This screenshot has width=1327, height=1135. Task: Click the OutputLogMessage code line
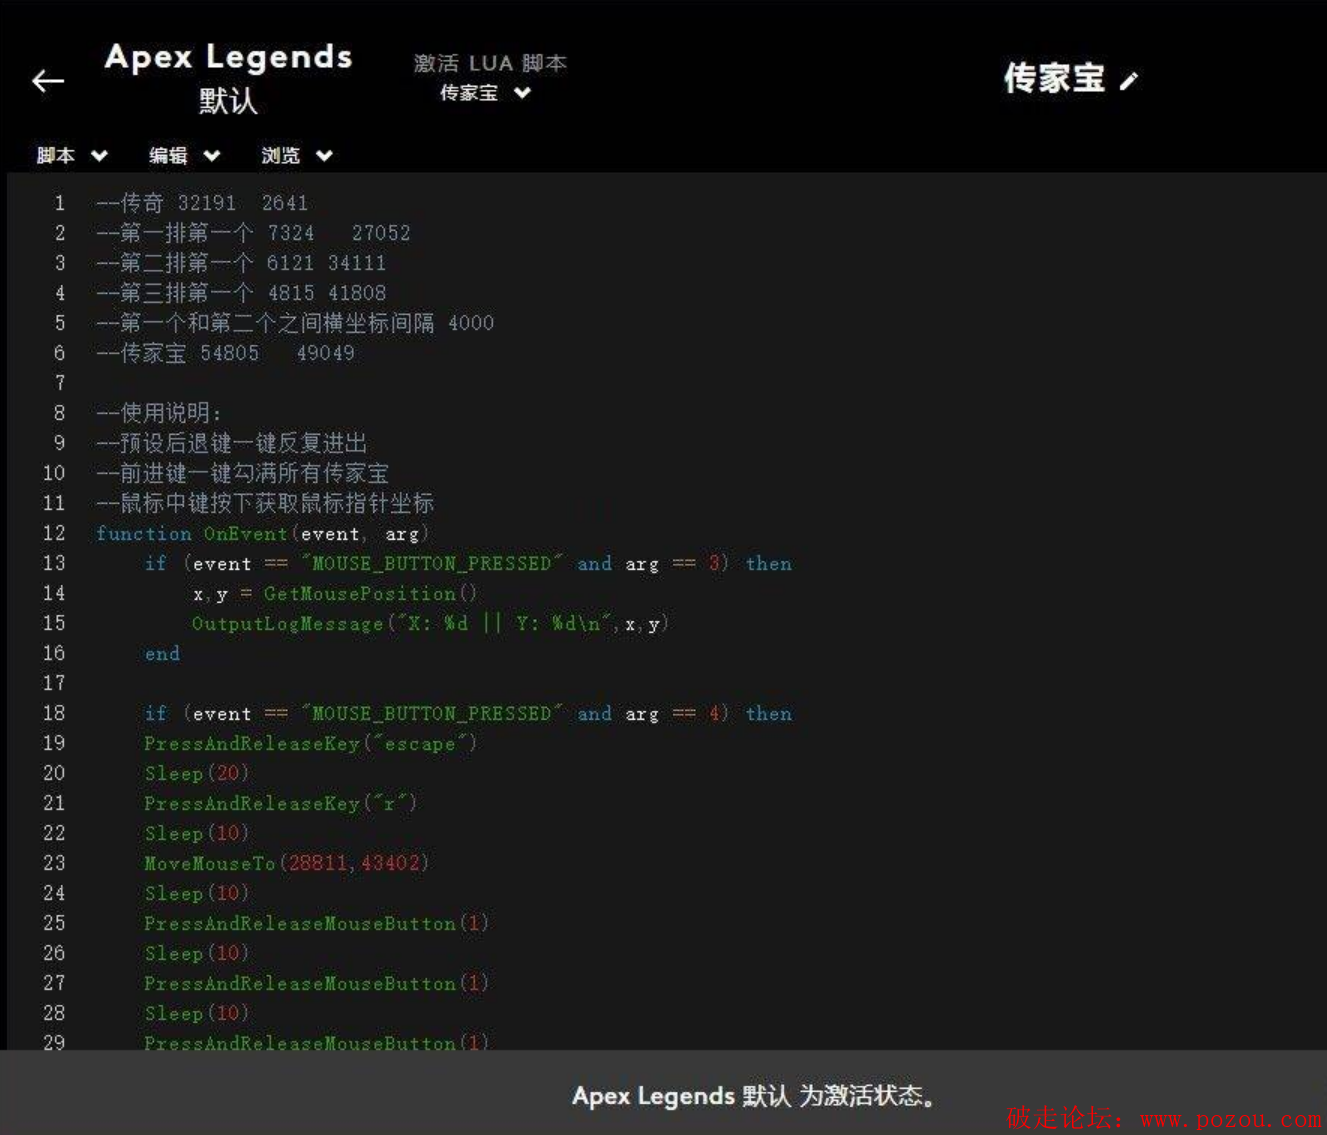click(x=430, y=624)
